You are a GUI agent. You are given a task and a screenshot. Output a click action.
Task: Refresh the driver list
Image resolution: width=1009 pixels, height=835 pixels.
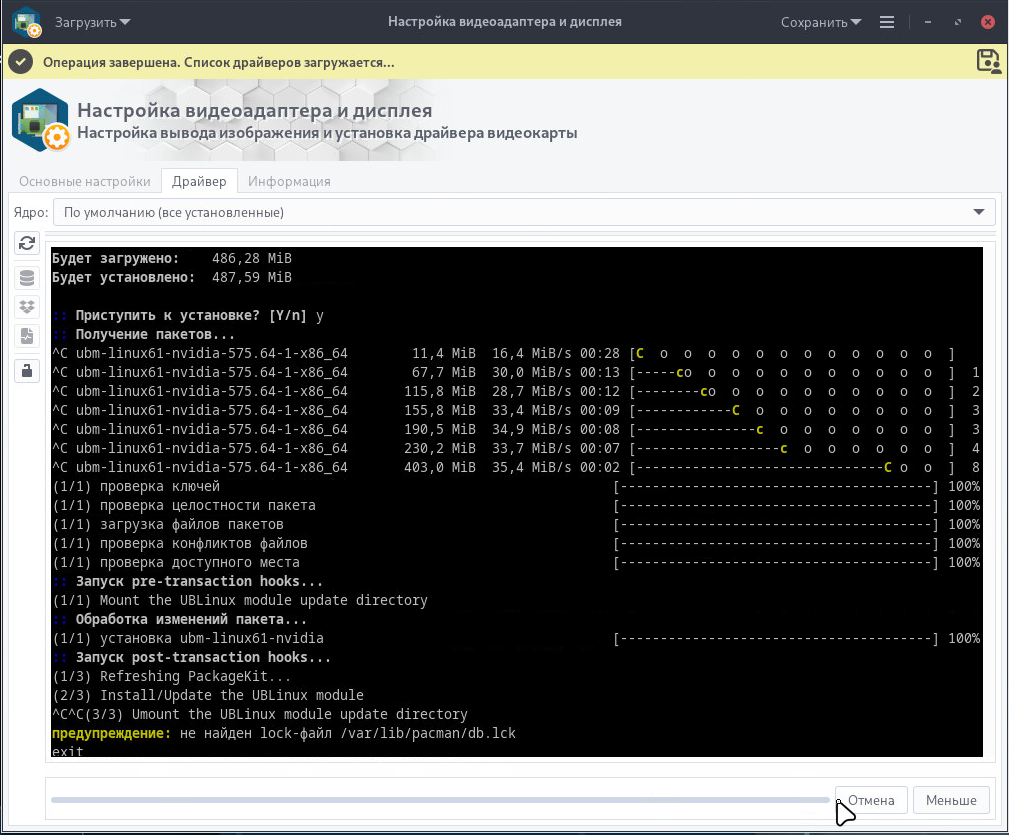coord(26,243)
